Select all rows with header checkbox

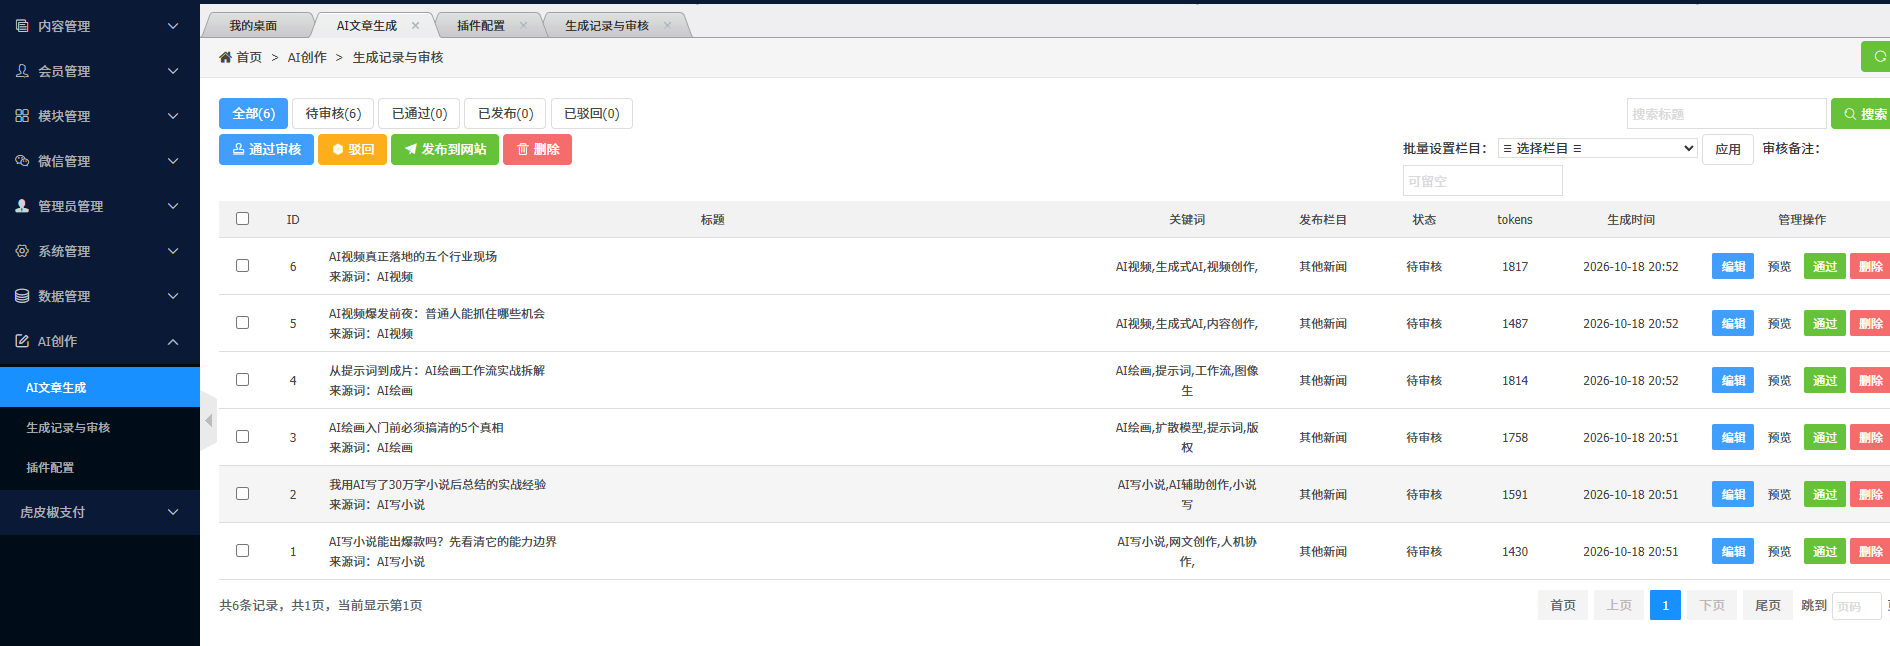(x=242, y=218)
